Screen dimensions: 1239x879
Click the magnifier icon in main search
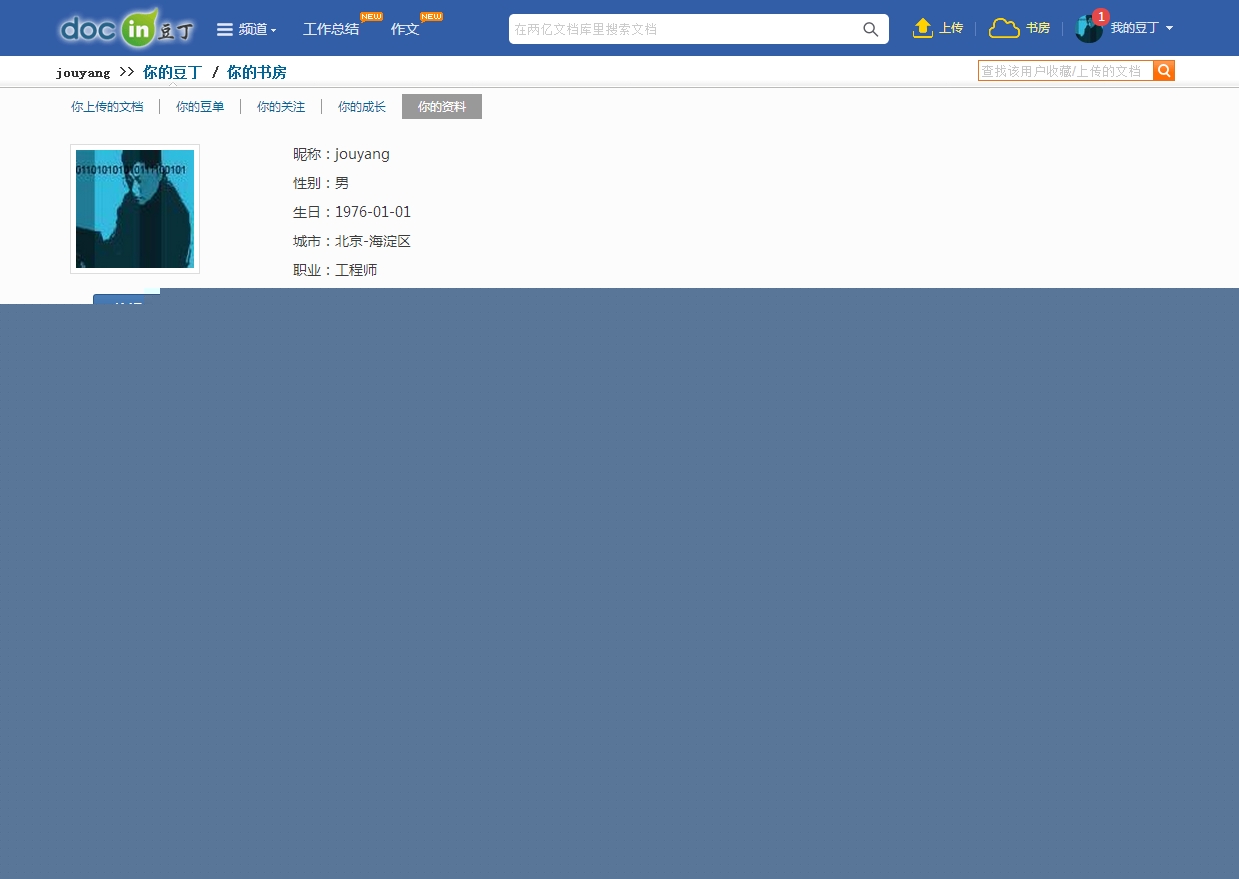(x=871, y=29)
